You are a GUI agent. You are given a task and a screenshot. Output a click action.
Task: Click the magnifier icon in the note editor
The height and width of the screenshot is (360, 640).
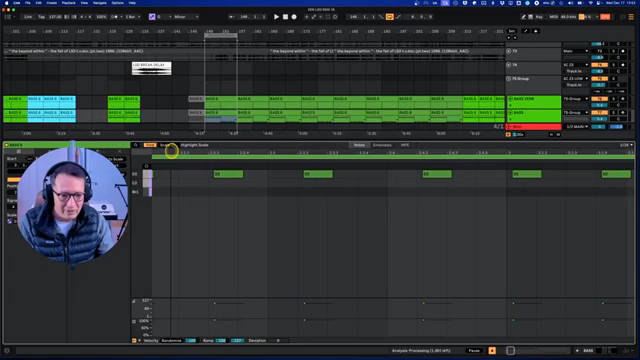[x=136, y=145]
